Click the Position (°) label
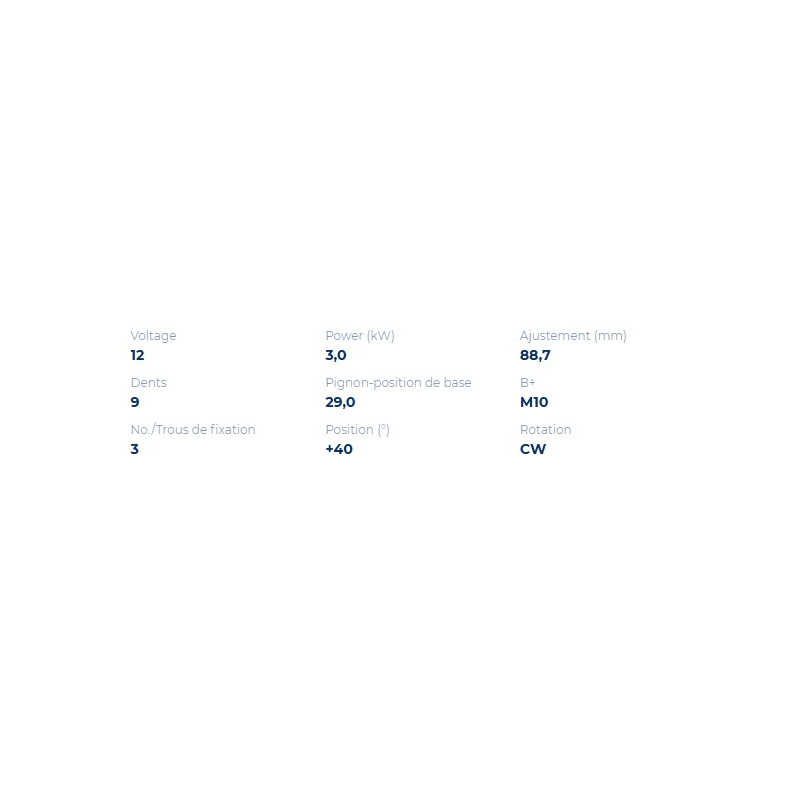Viewport: 800px width, 800px height. (x=357, y=430)
